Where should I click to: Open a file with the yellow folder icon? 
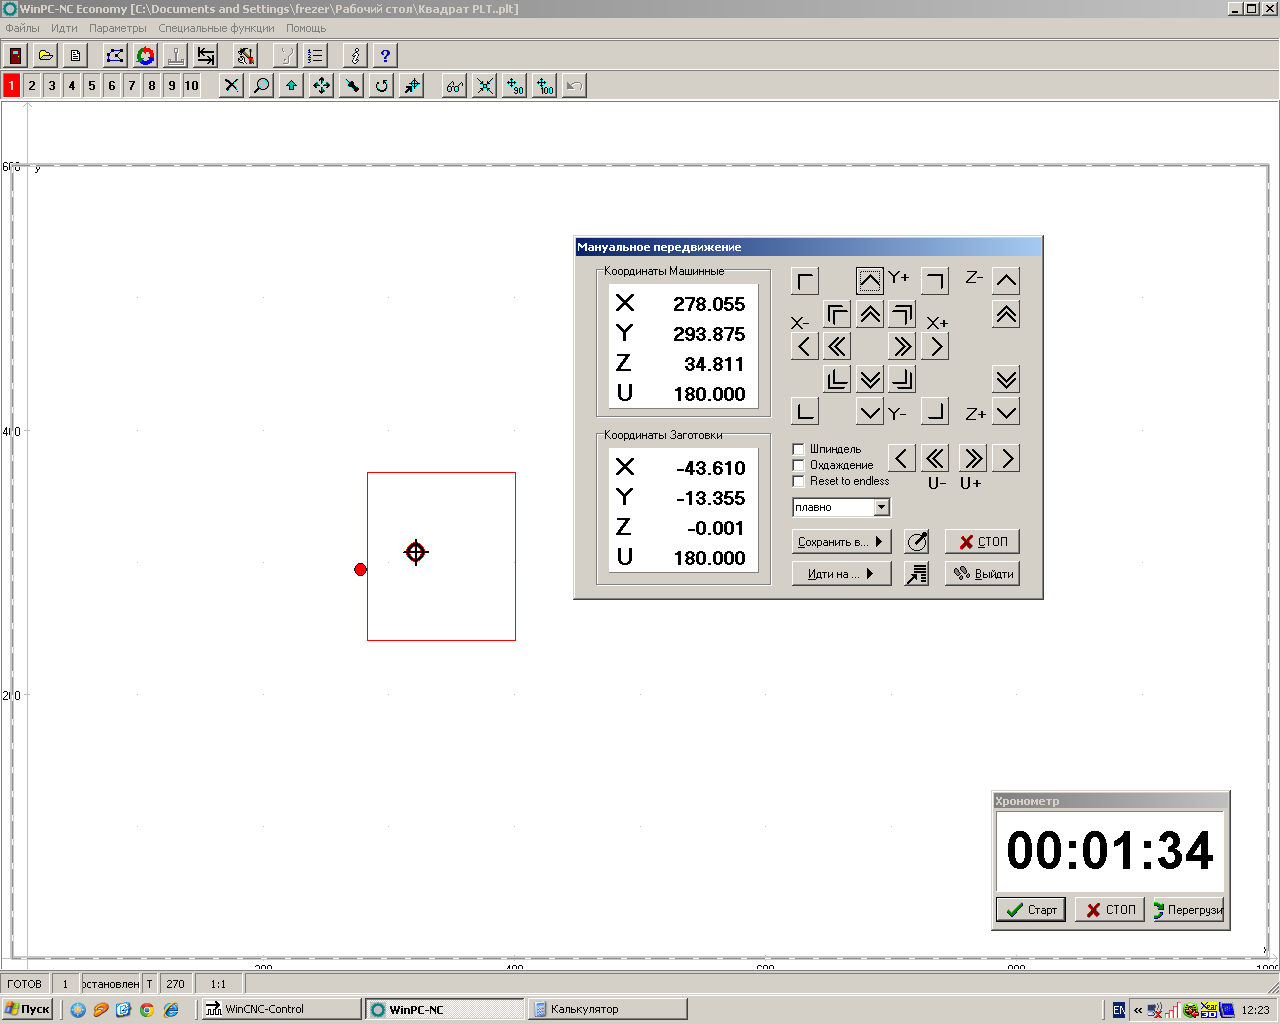[x=46, y=56]
